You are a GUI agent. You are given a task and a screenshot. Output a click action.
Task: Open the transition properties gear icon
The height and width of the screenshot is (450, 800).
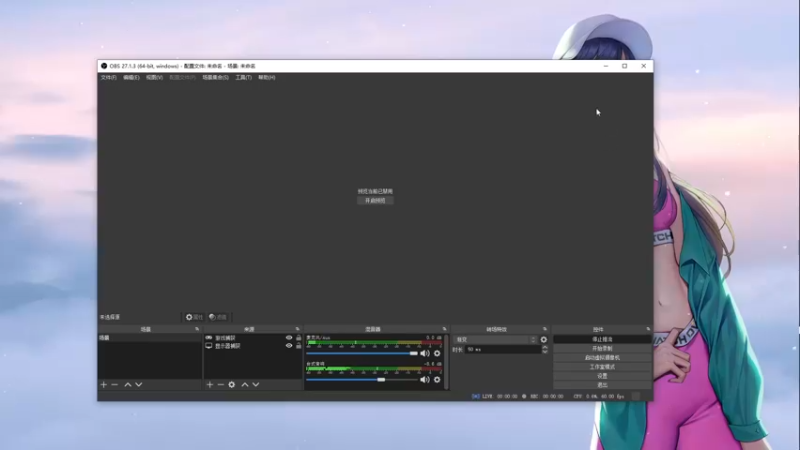544,340
